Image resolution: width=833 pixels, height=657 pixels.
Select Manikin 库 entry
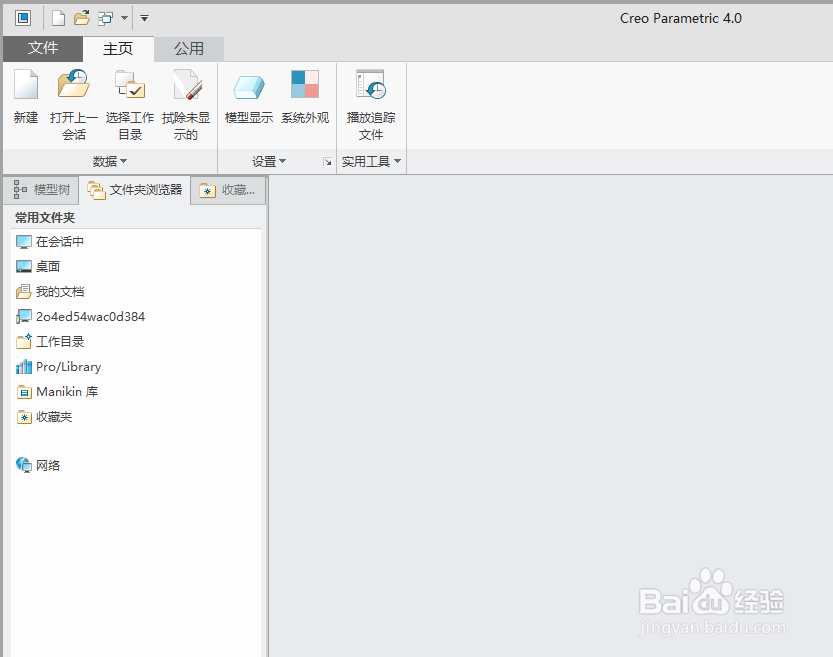57,392
